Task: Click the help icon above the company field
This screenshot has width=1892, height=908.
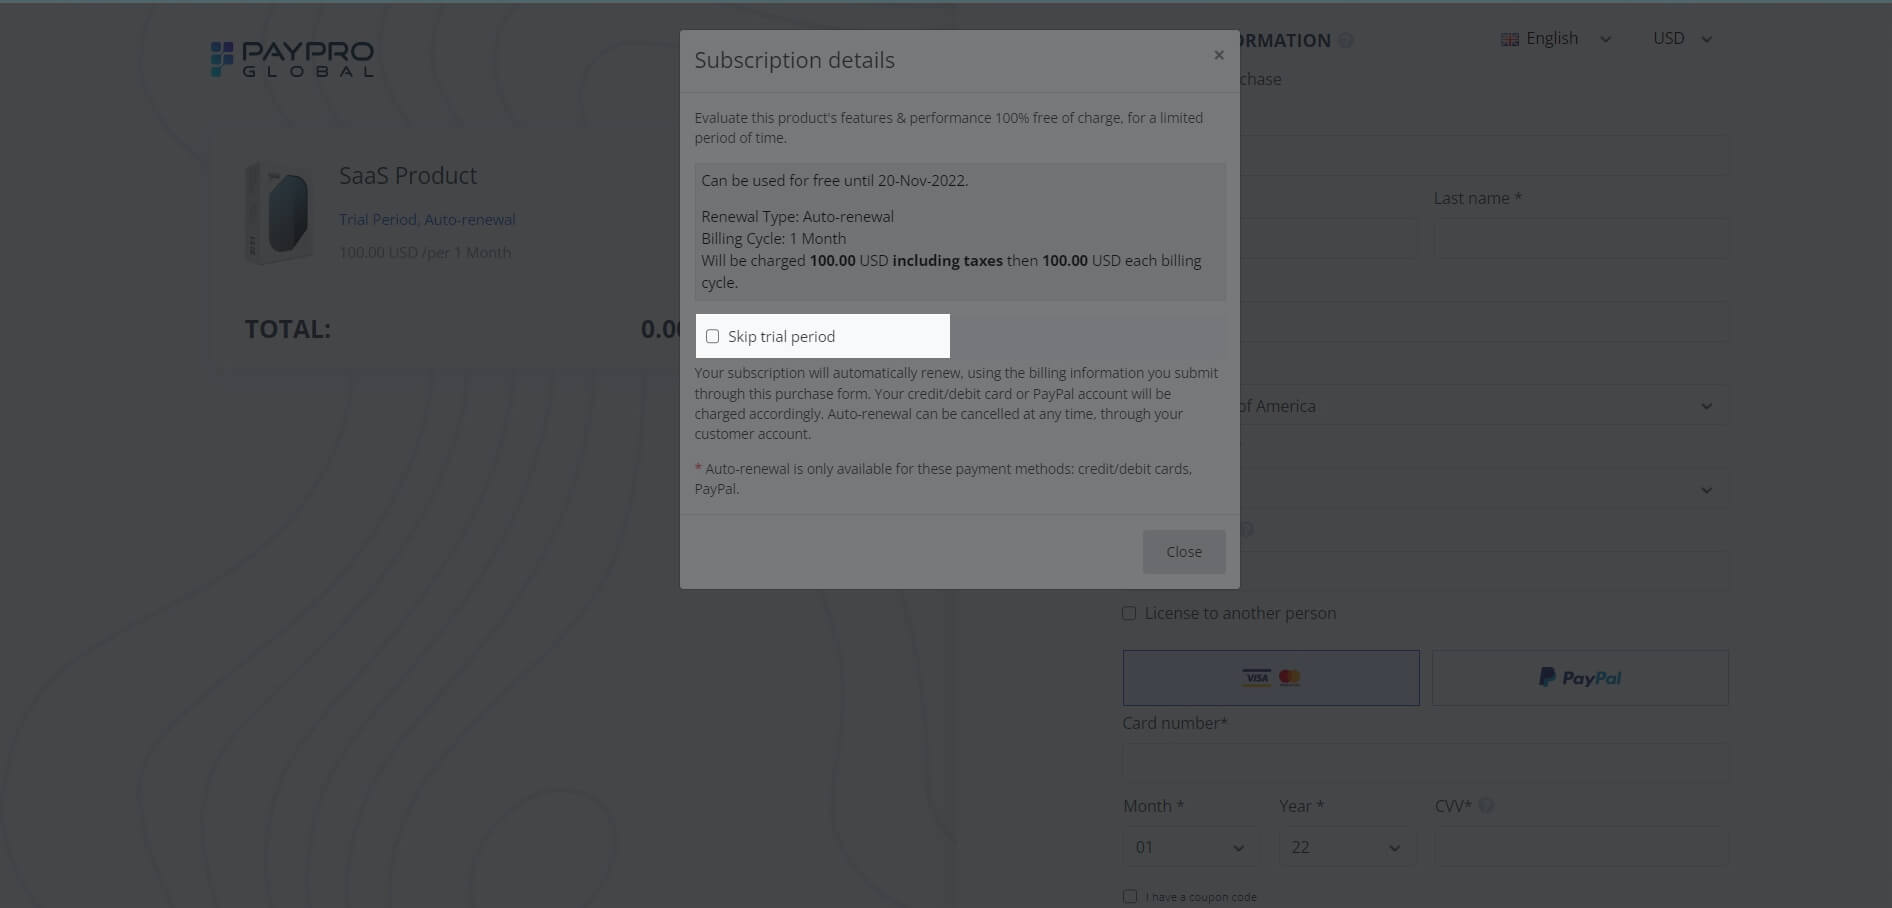Action: pyautogui.click(x=1246, y=529)
